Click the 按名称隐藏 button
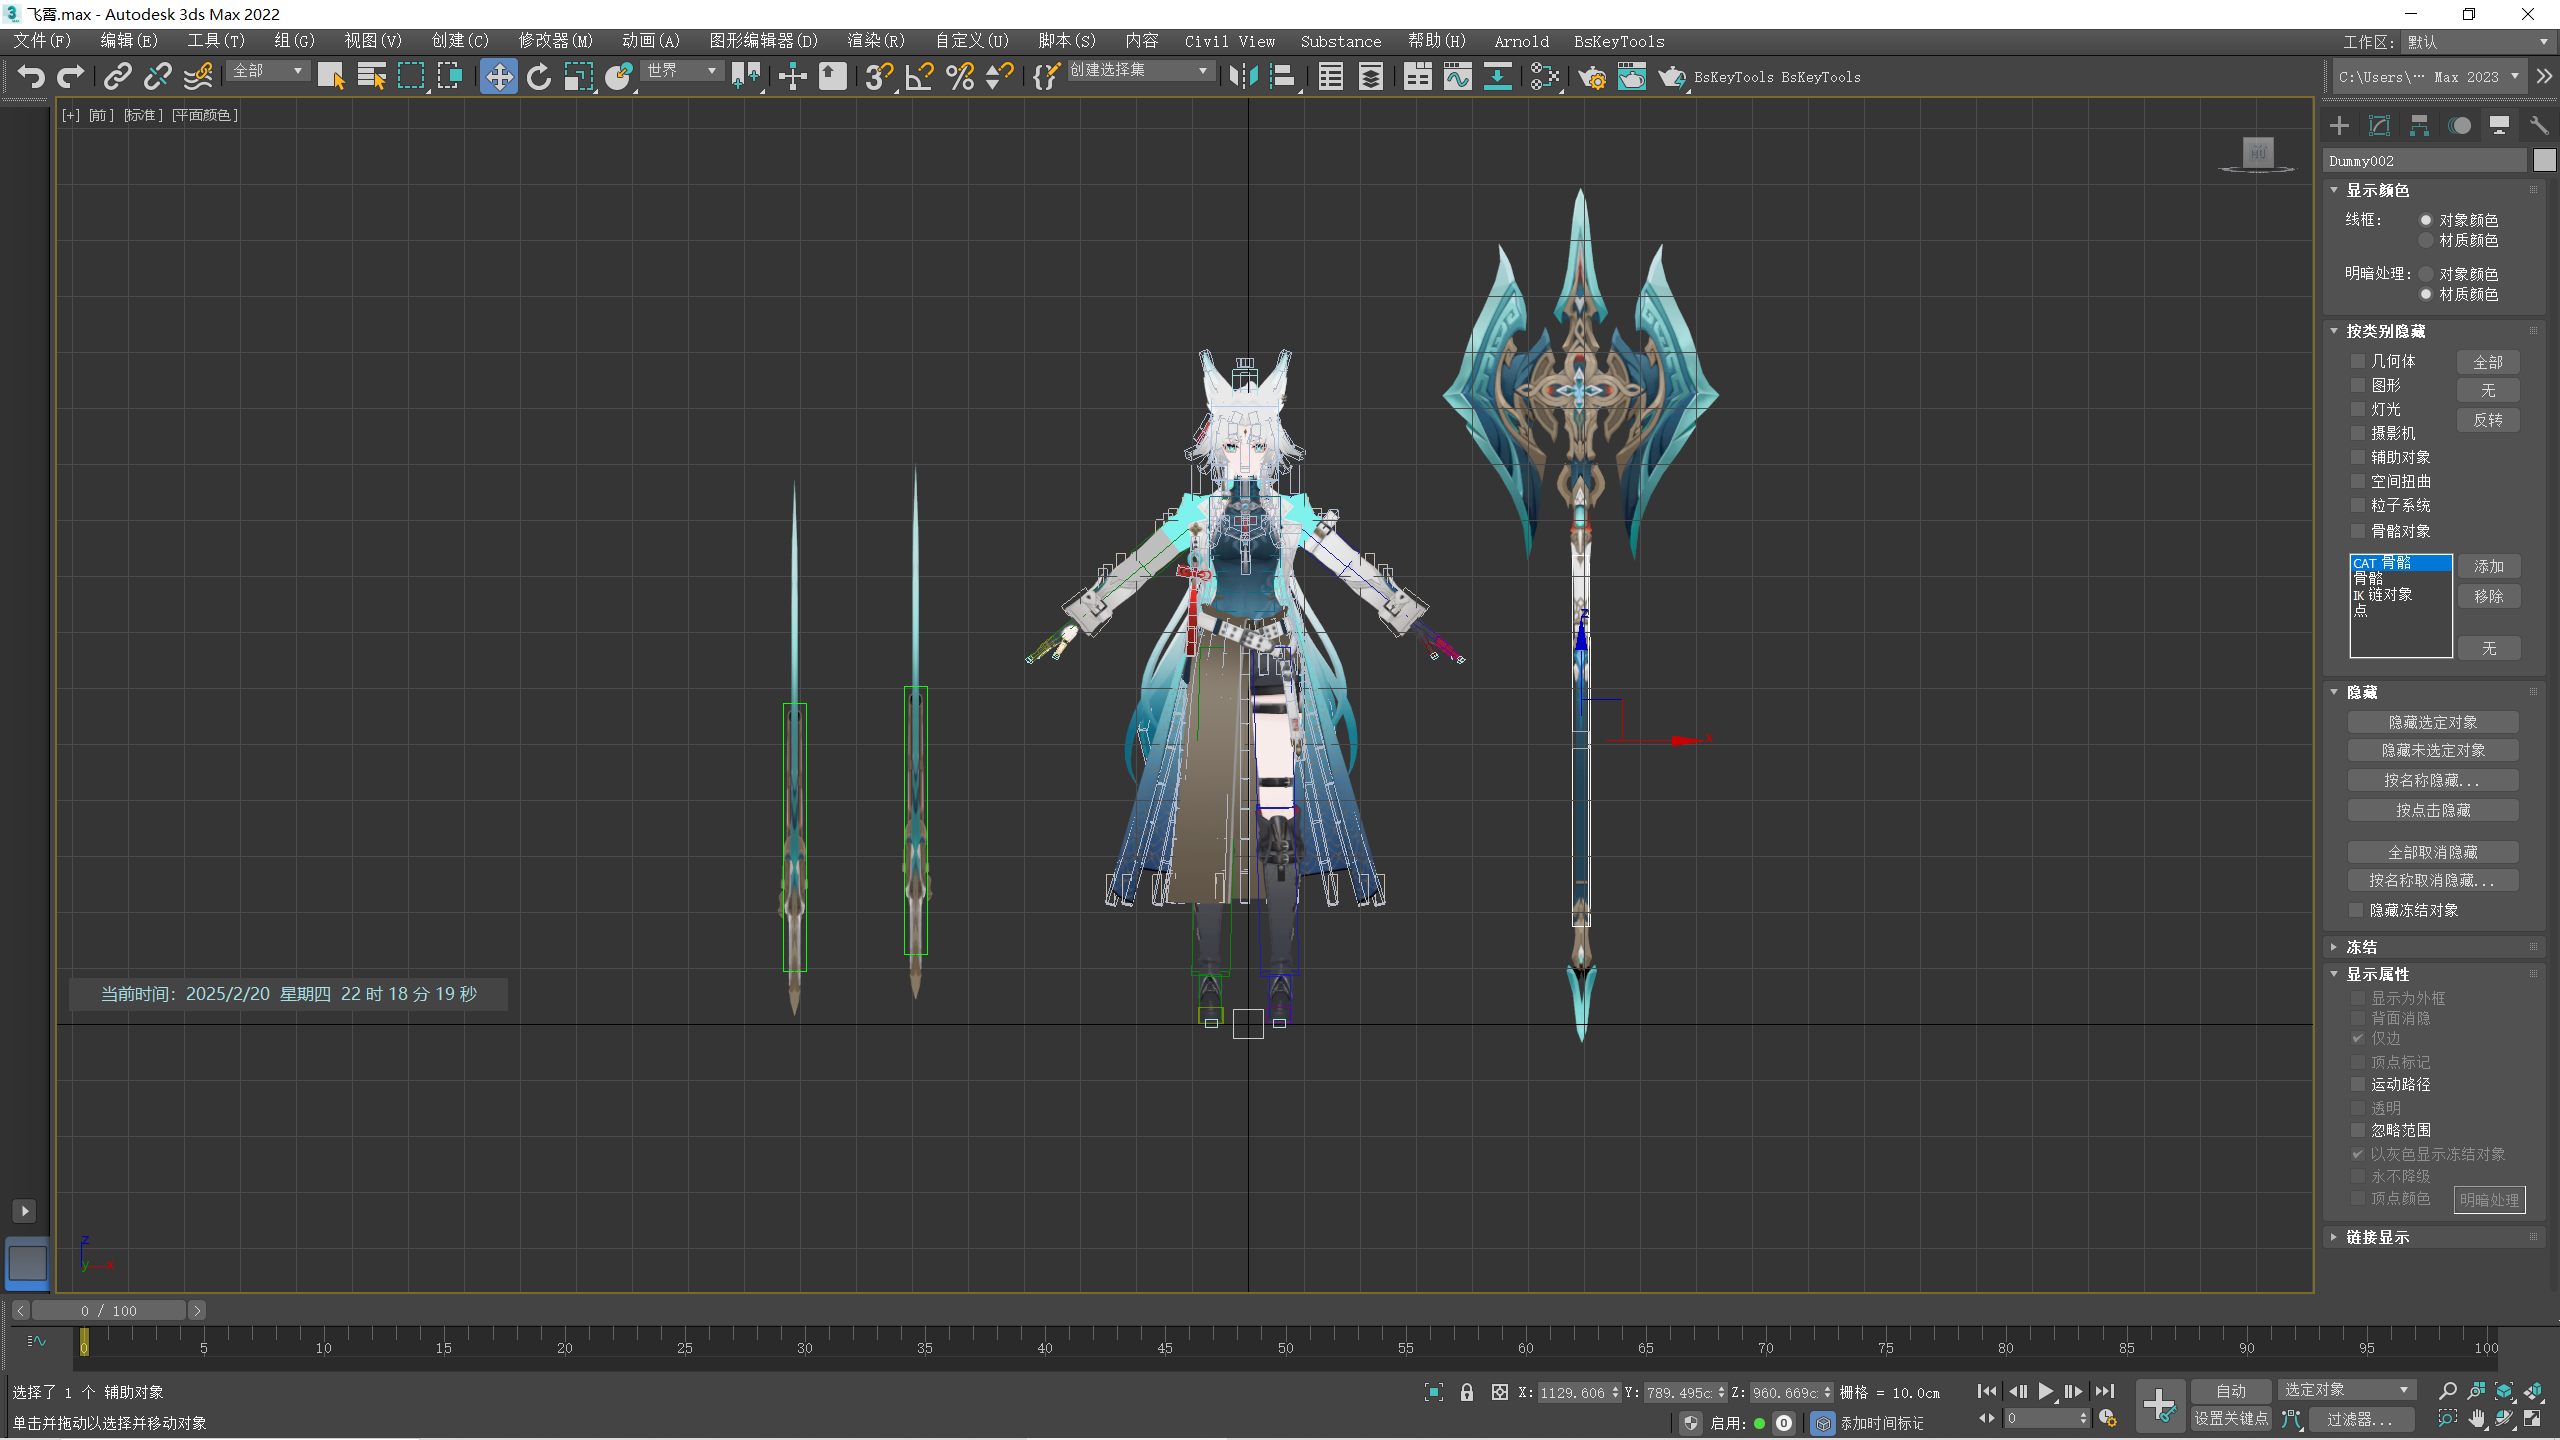The width and height of the screenshot is (2560, 1440). pos(2433,780)
